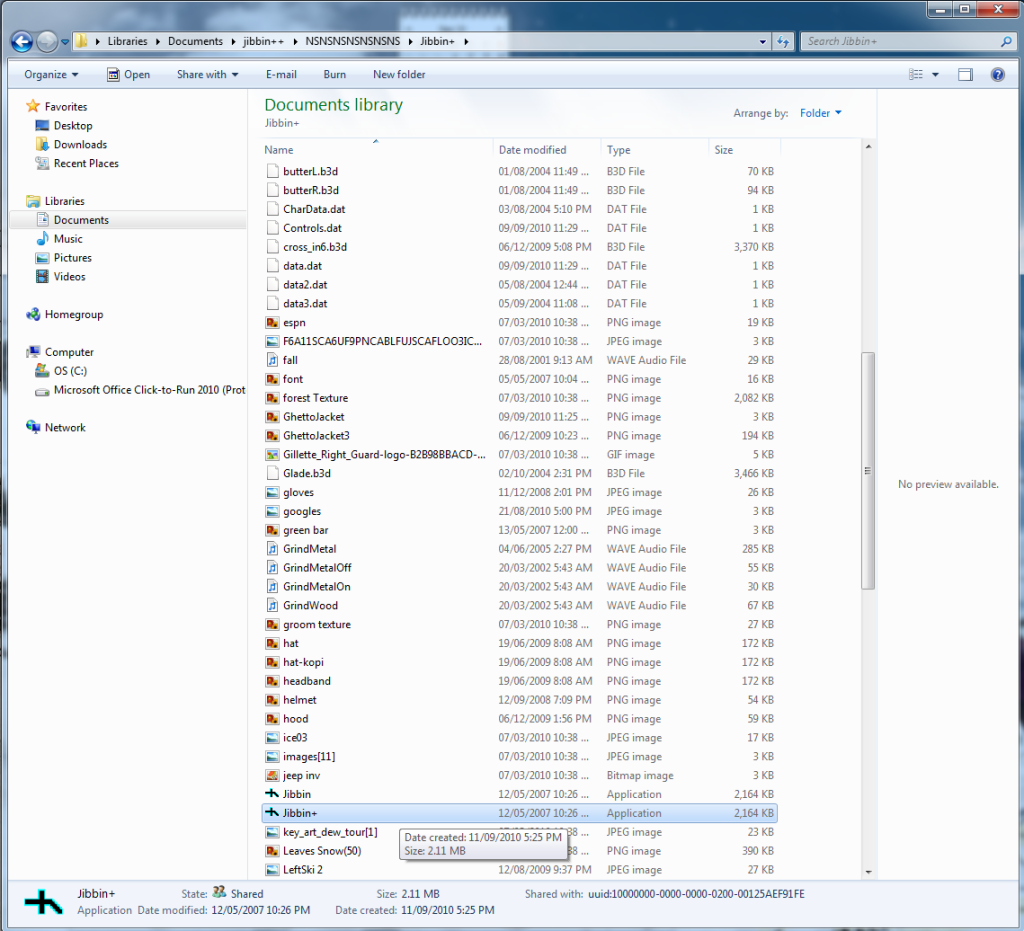Click the refresh button beside address bar
The height and width of the screenshot is (931, 1024).
[784, 42]
